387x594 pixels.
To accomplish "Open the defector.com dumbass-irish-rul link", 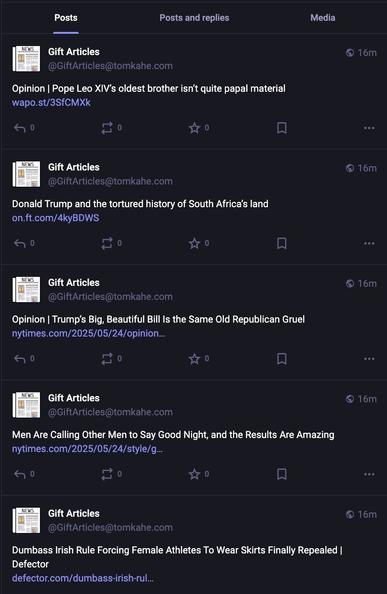I will point(83,578).
